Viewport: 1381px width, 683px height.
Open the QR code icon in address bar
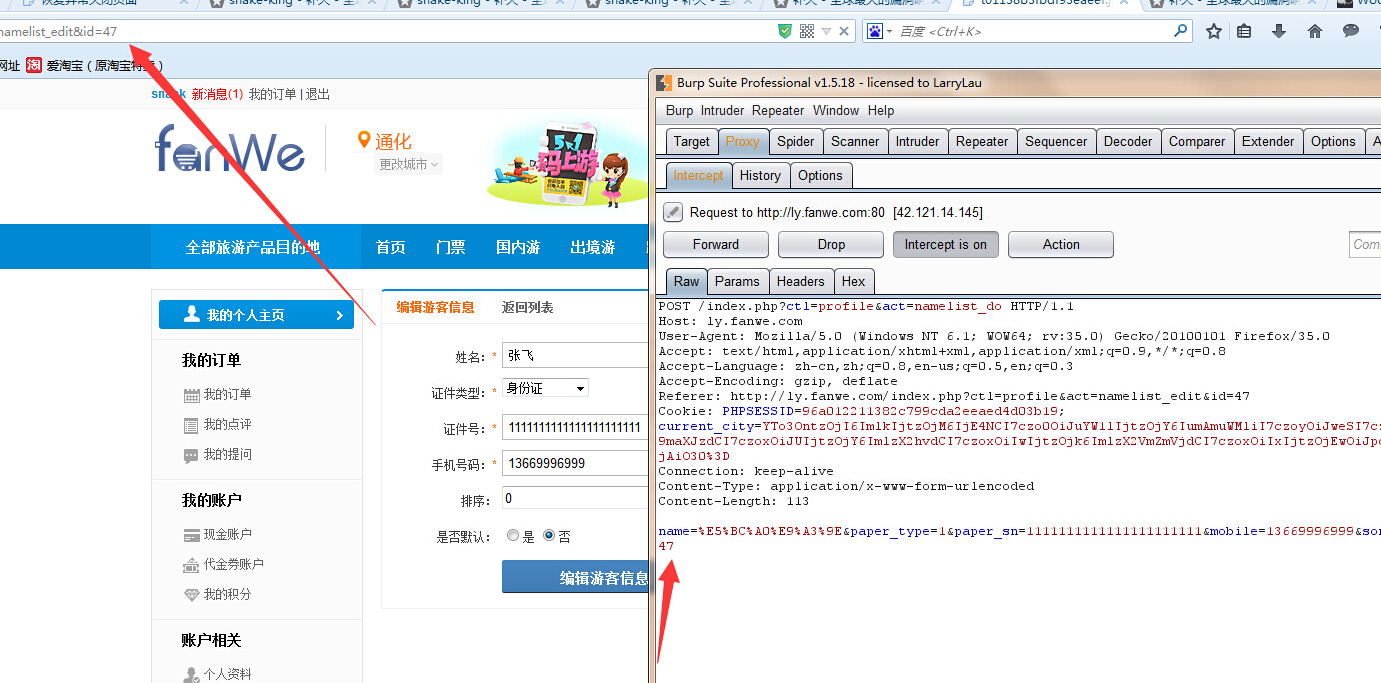[807, 31]
